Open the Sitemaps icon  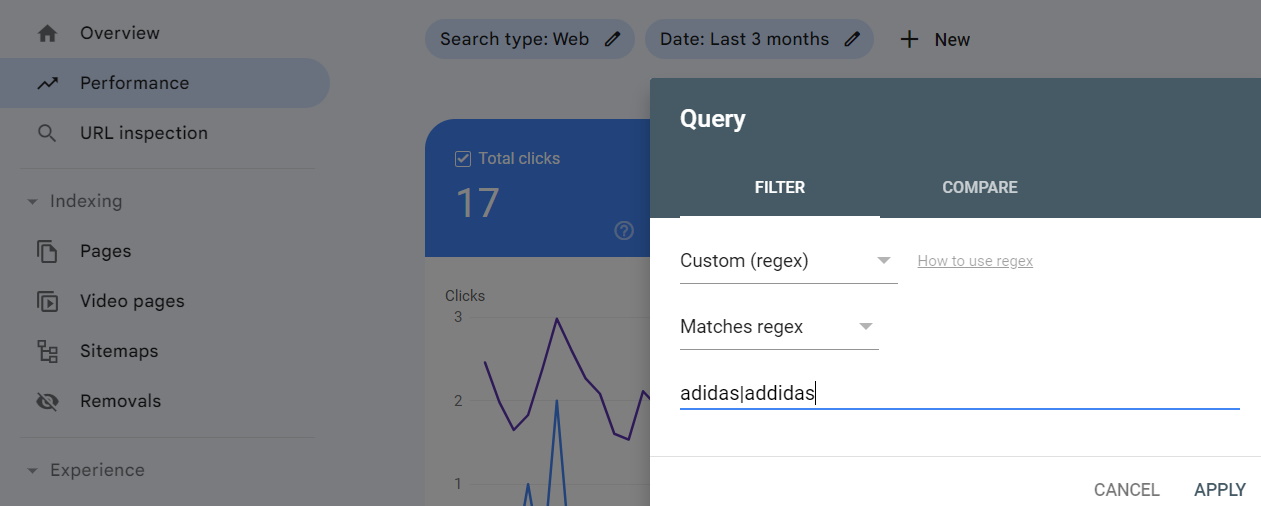pos(47,351)
